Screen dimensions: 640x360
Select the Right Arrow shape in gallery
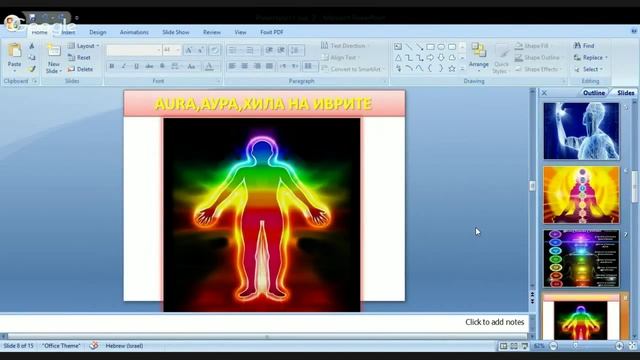[430, 58]
